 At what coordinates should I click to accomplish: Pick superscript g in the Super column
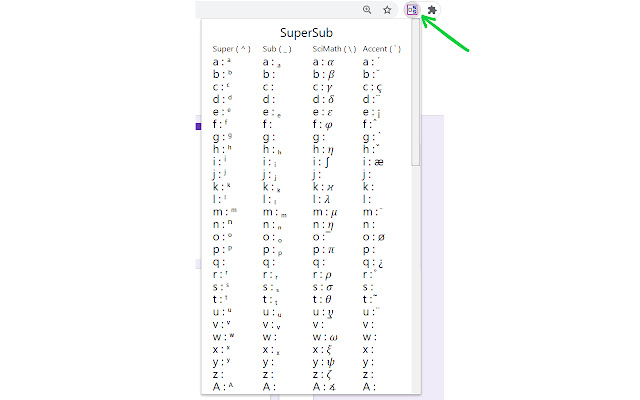[x=230, y=136]
